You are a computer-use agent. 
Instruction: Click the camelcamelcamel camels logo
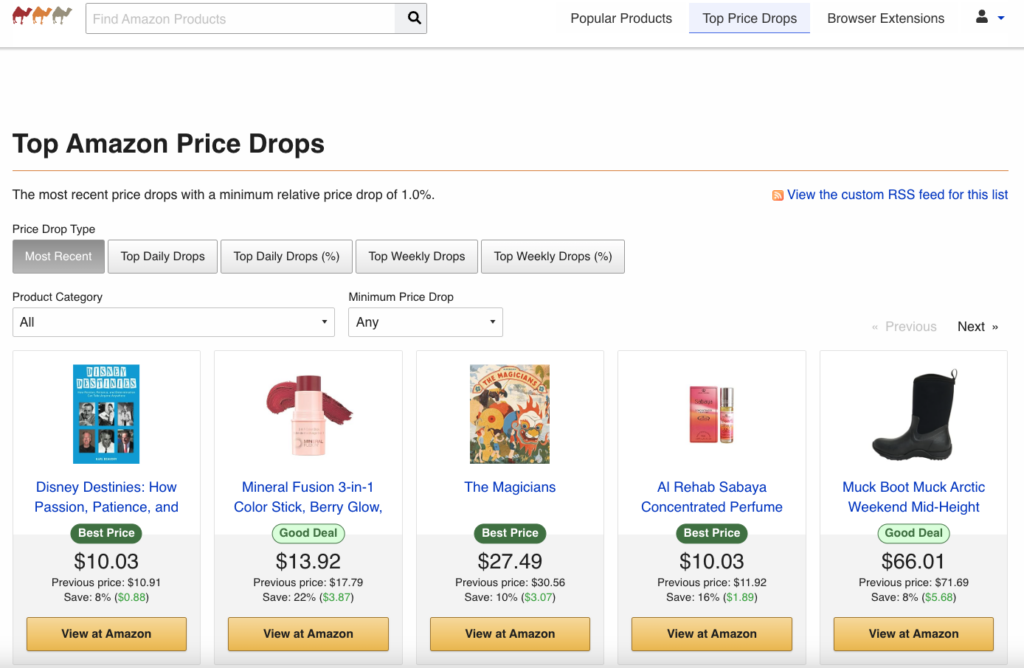coord(40,17)
